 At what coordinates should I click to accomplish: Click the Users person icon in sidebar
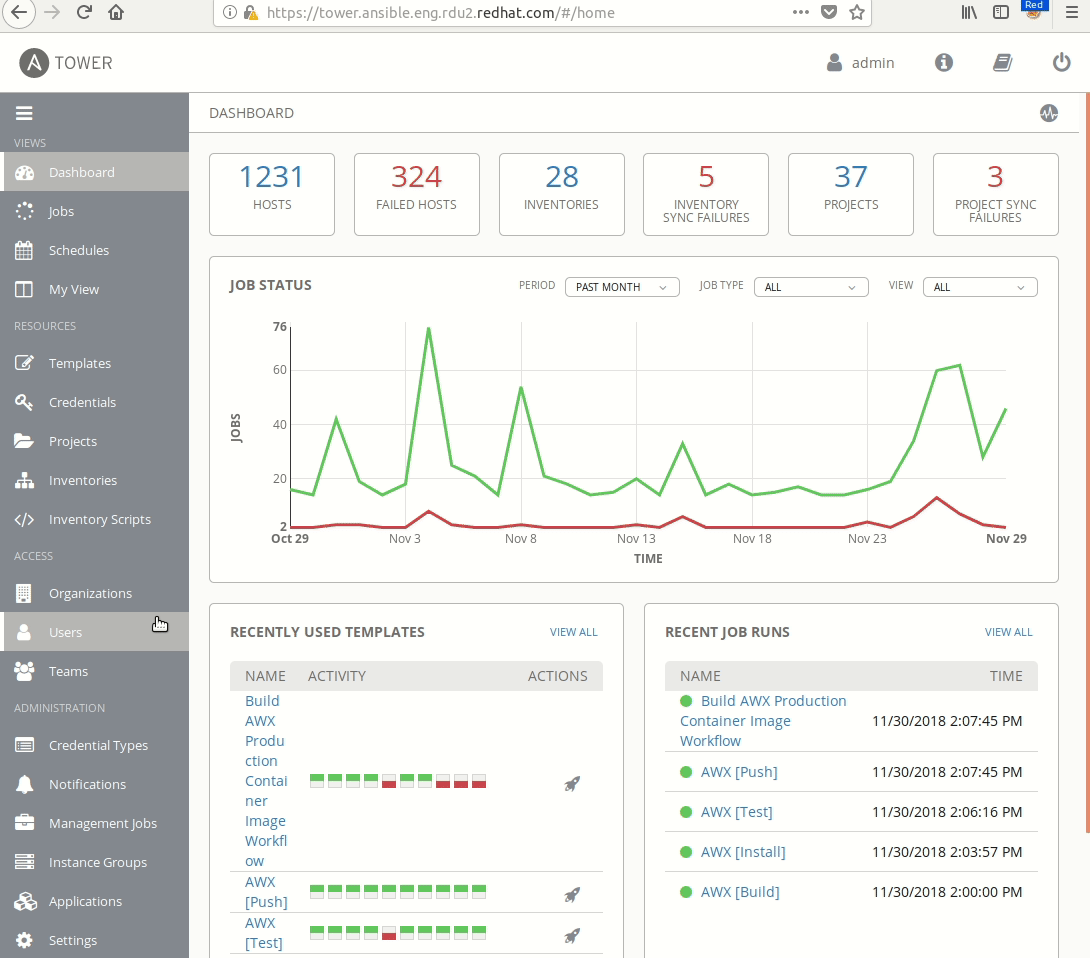pyautogui.click(x=24, y=632)
